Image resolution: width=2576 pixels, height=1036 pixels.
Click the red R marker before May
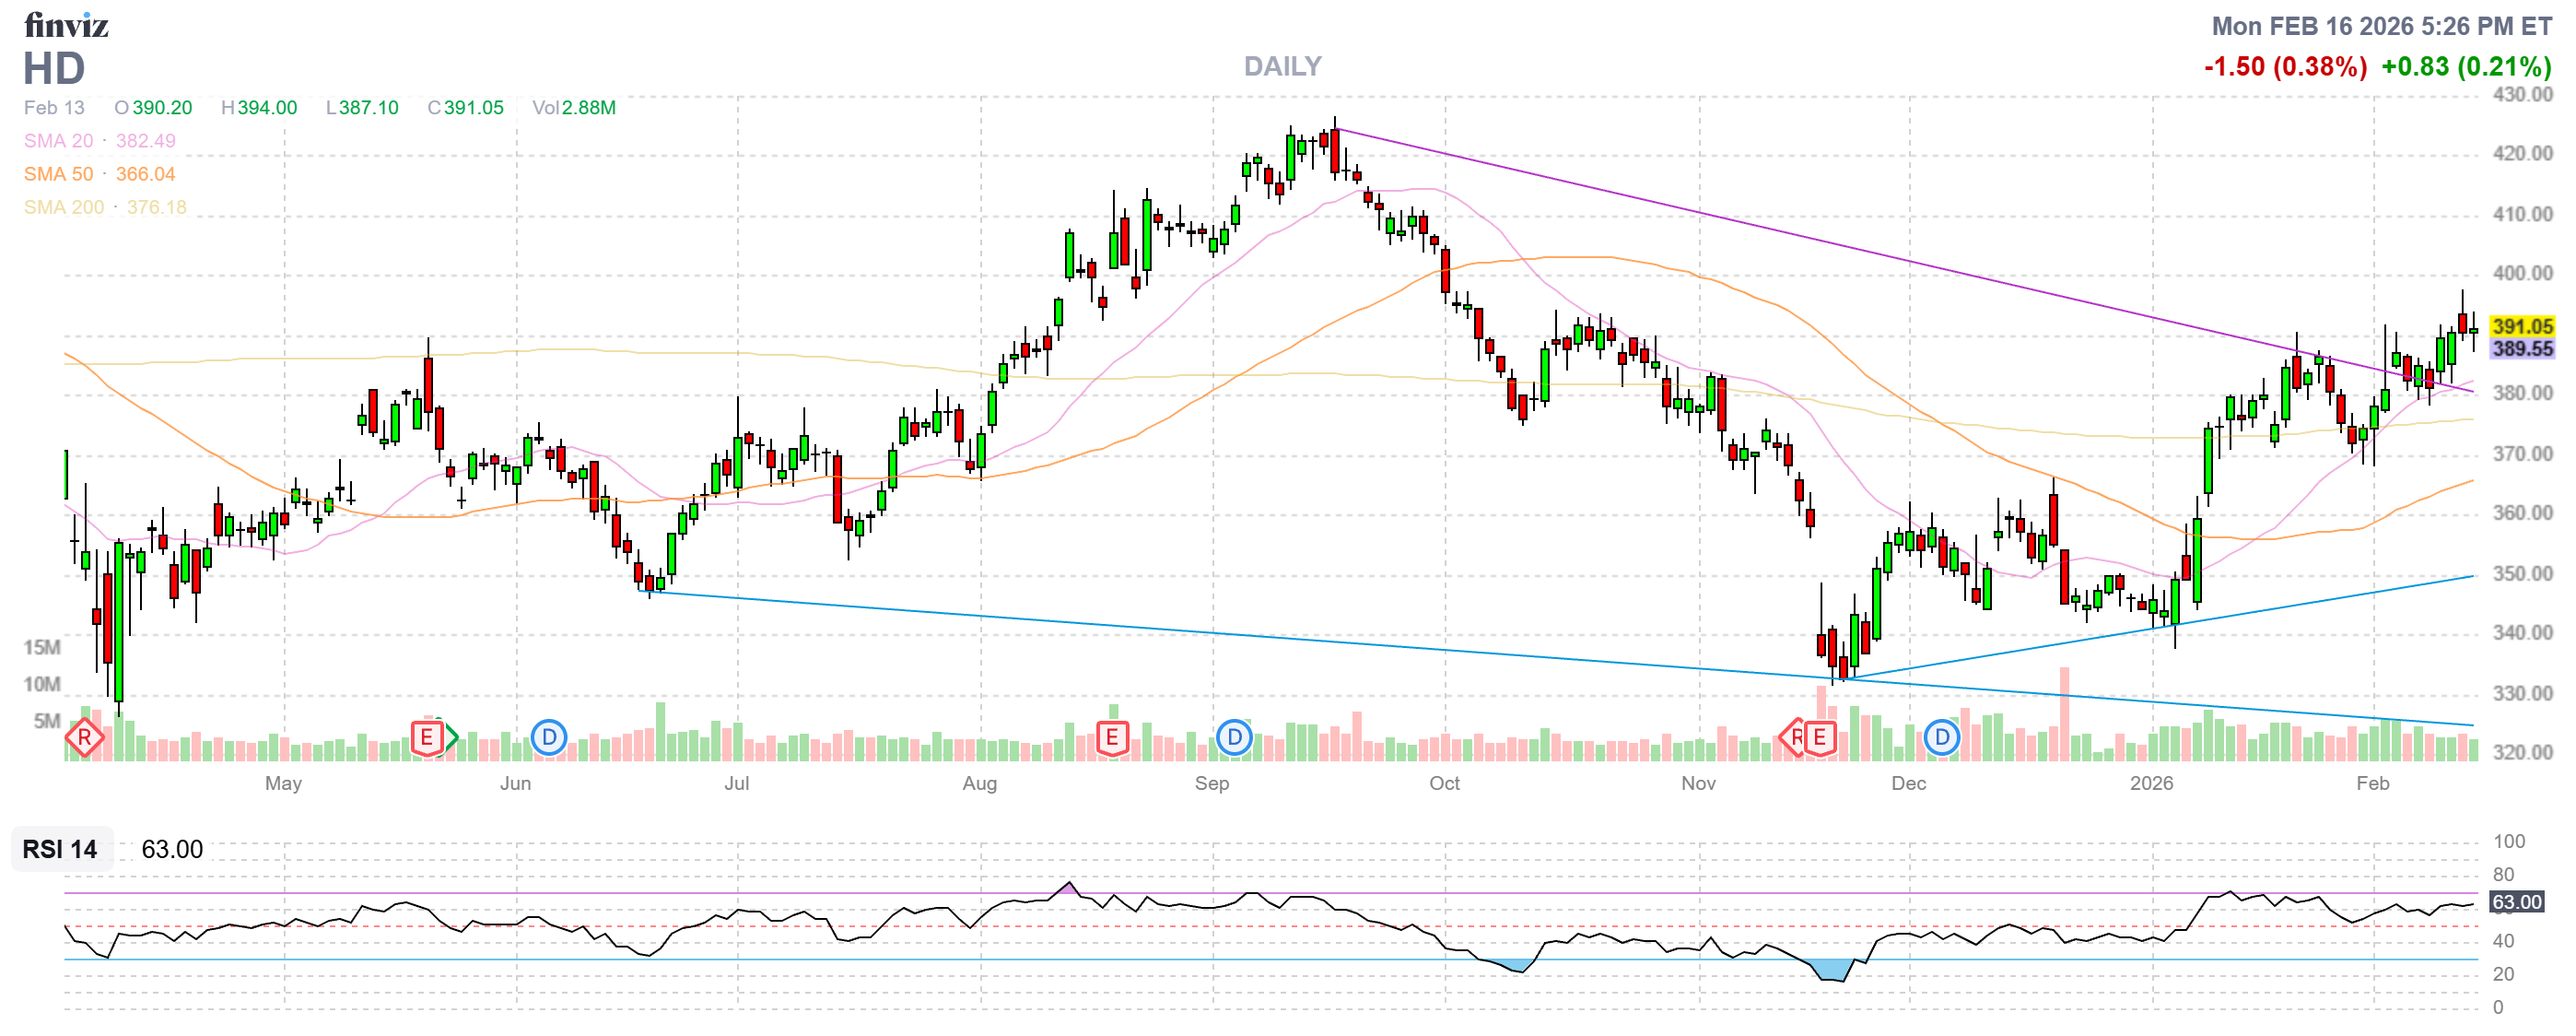[84, 739]
